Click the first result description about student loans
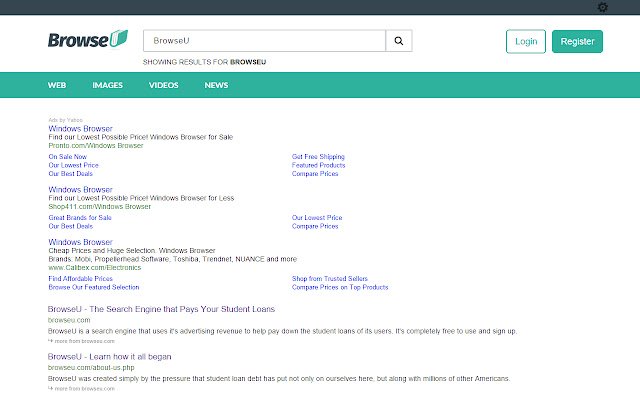Viewport: 640px width, 400px height. [282, 331]
